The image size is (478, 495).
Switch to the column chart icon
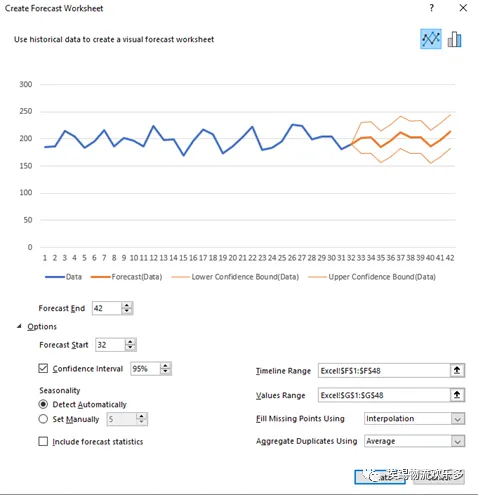(x=455, y=39)
